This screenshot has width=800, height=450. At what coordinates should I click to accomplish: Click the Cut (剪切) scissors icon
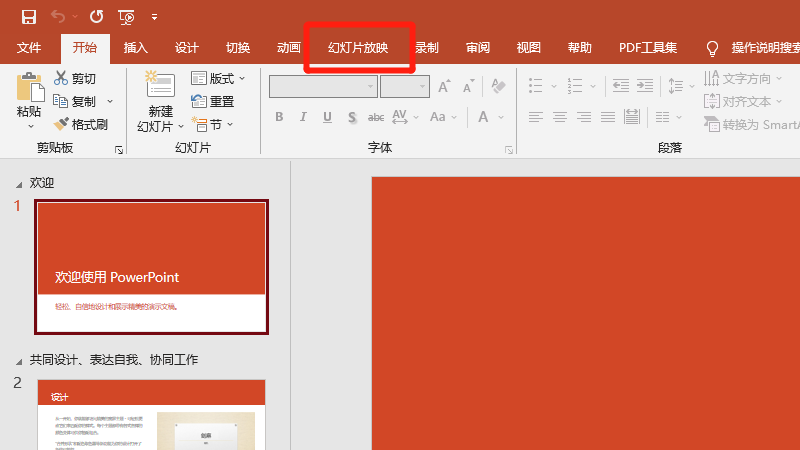61,78
